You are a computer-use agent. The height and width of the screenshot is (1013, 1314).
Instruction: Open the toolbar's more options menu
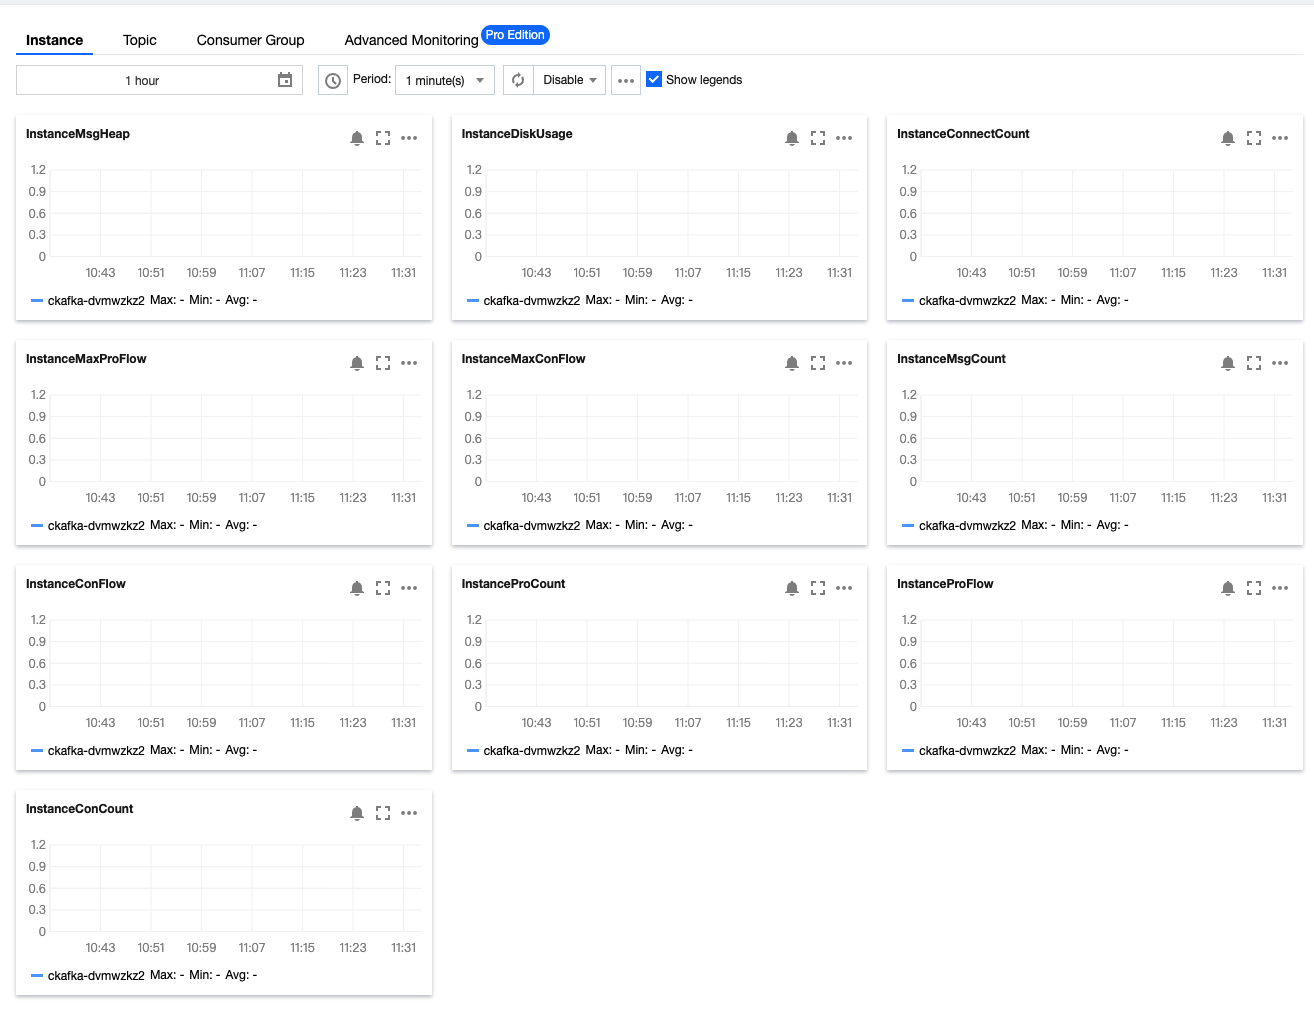click(626, 80)
